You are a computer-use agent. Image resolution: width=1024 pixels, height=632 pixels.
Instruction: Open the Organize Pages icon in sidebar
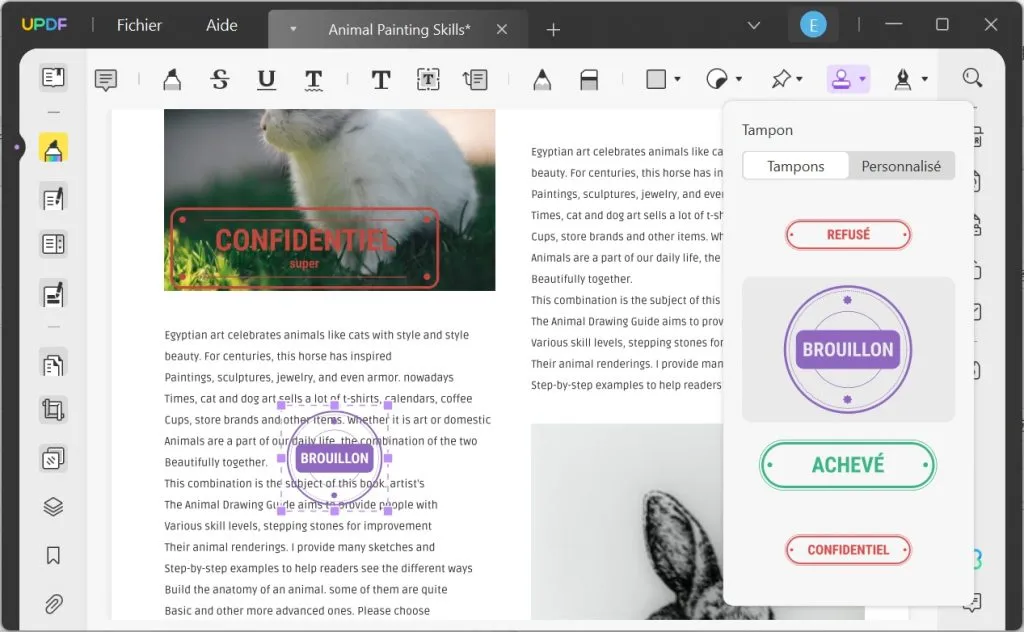pos(53,364)
